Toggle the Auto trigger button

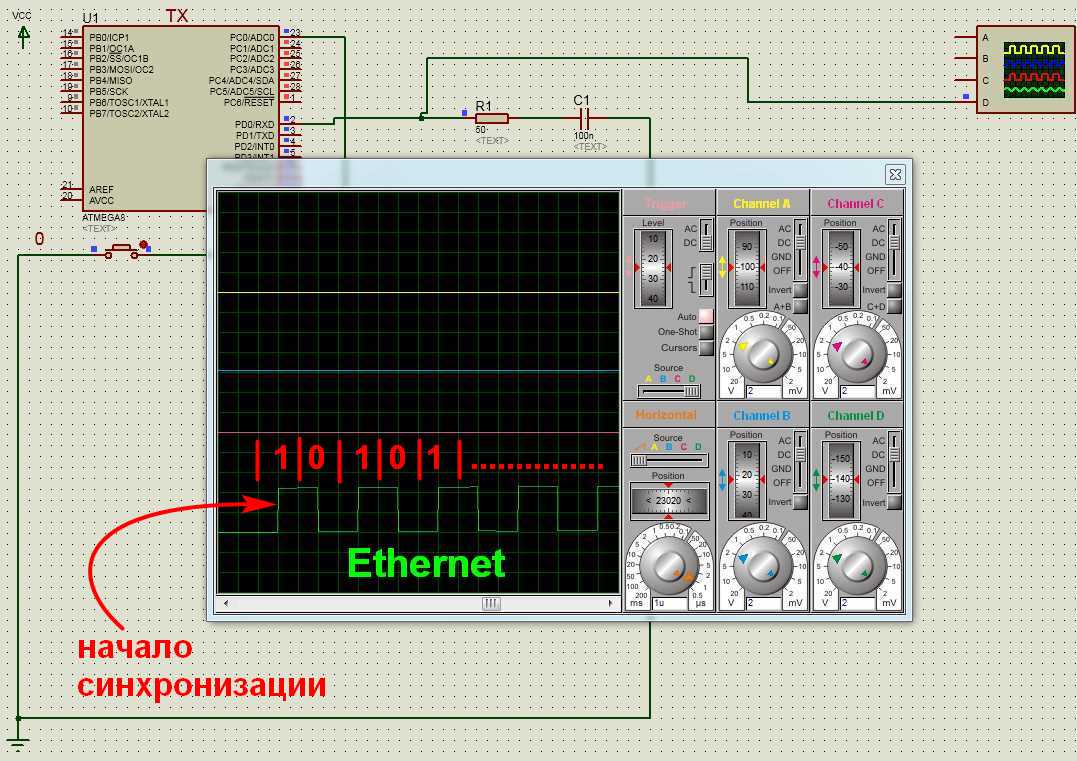706,316
